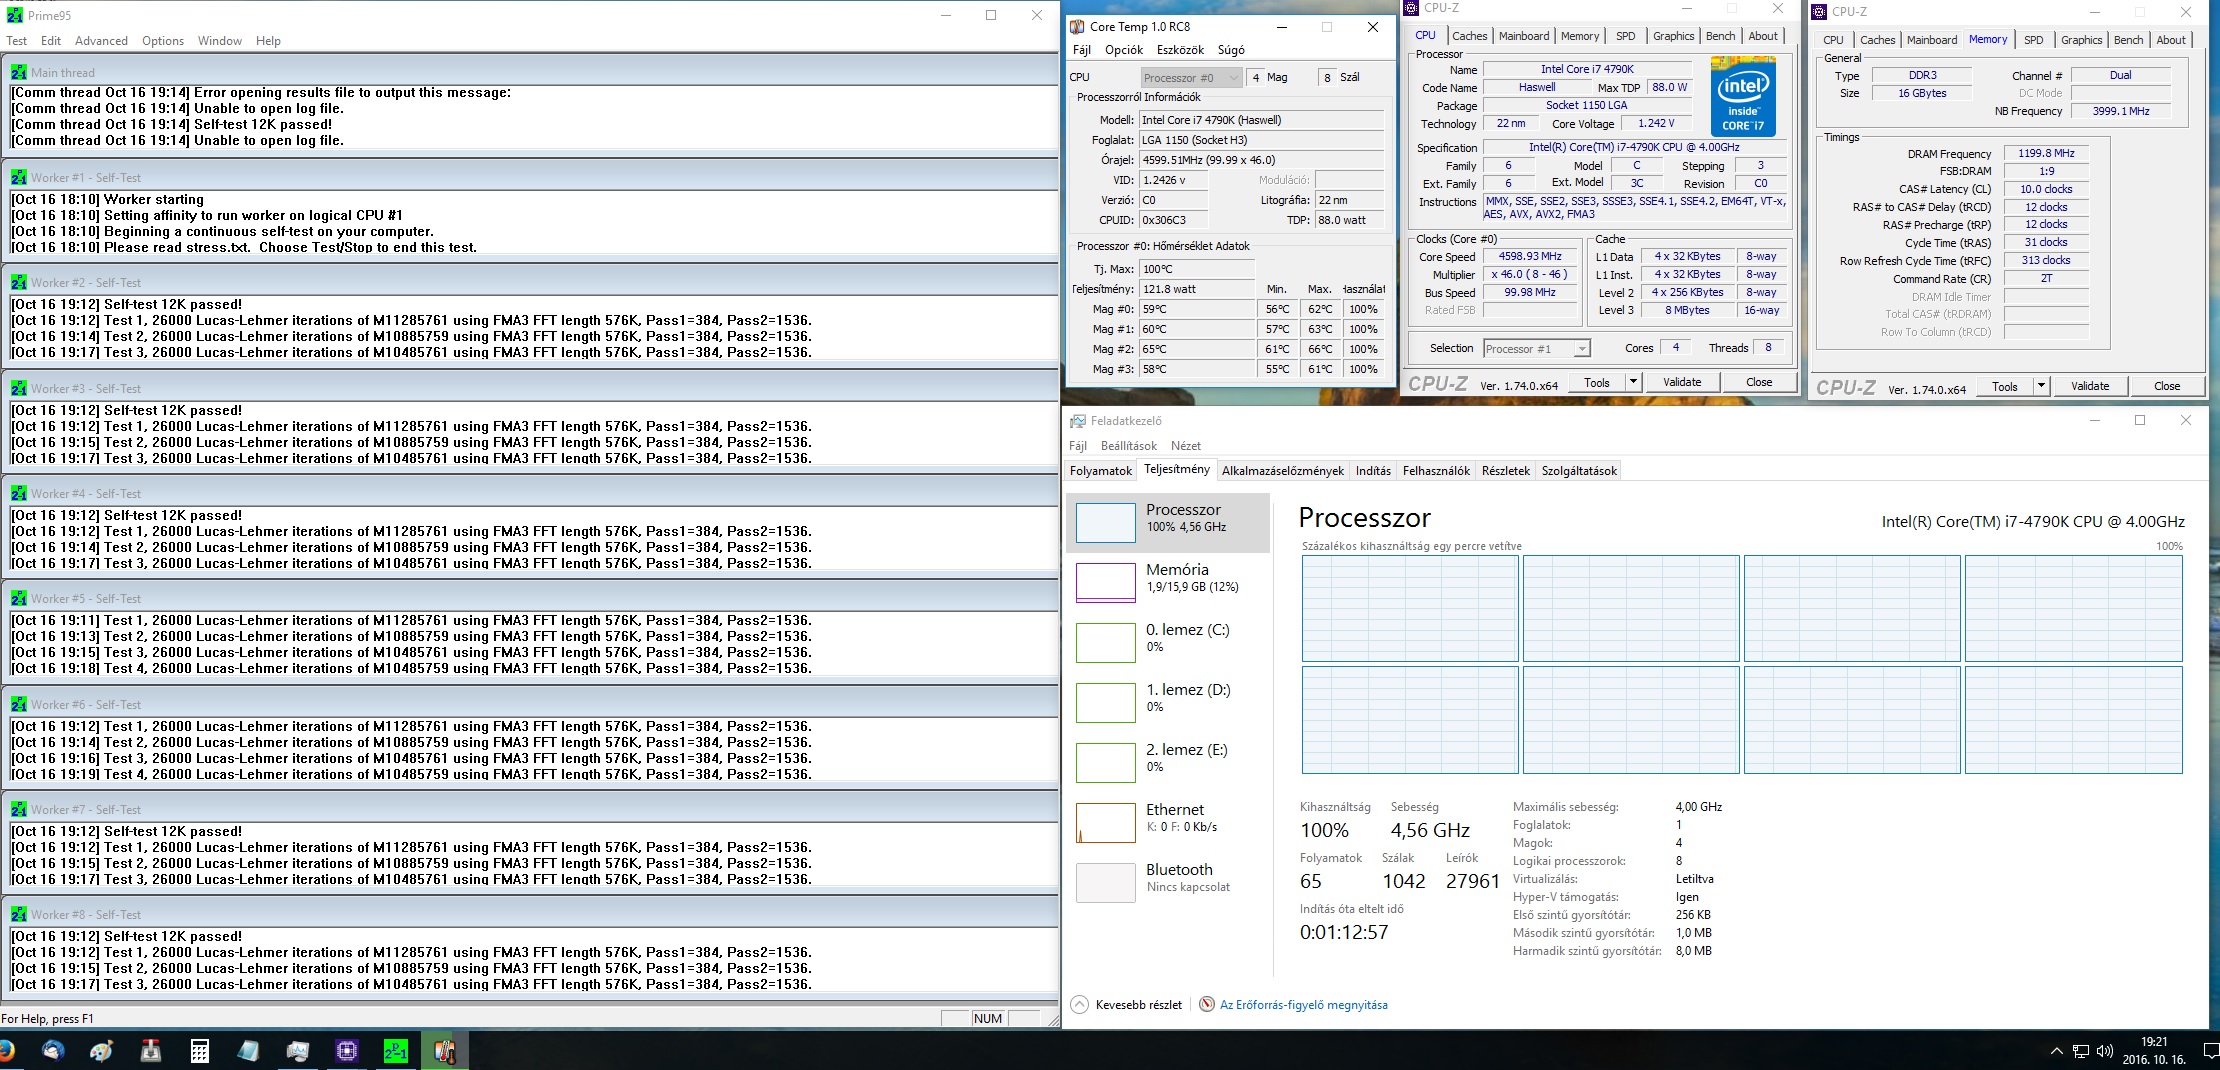Switch to Prime95 via taskbar icon
2220x1070 pixels.
pos(396,1050)
